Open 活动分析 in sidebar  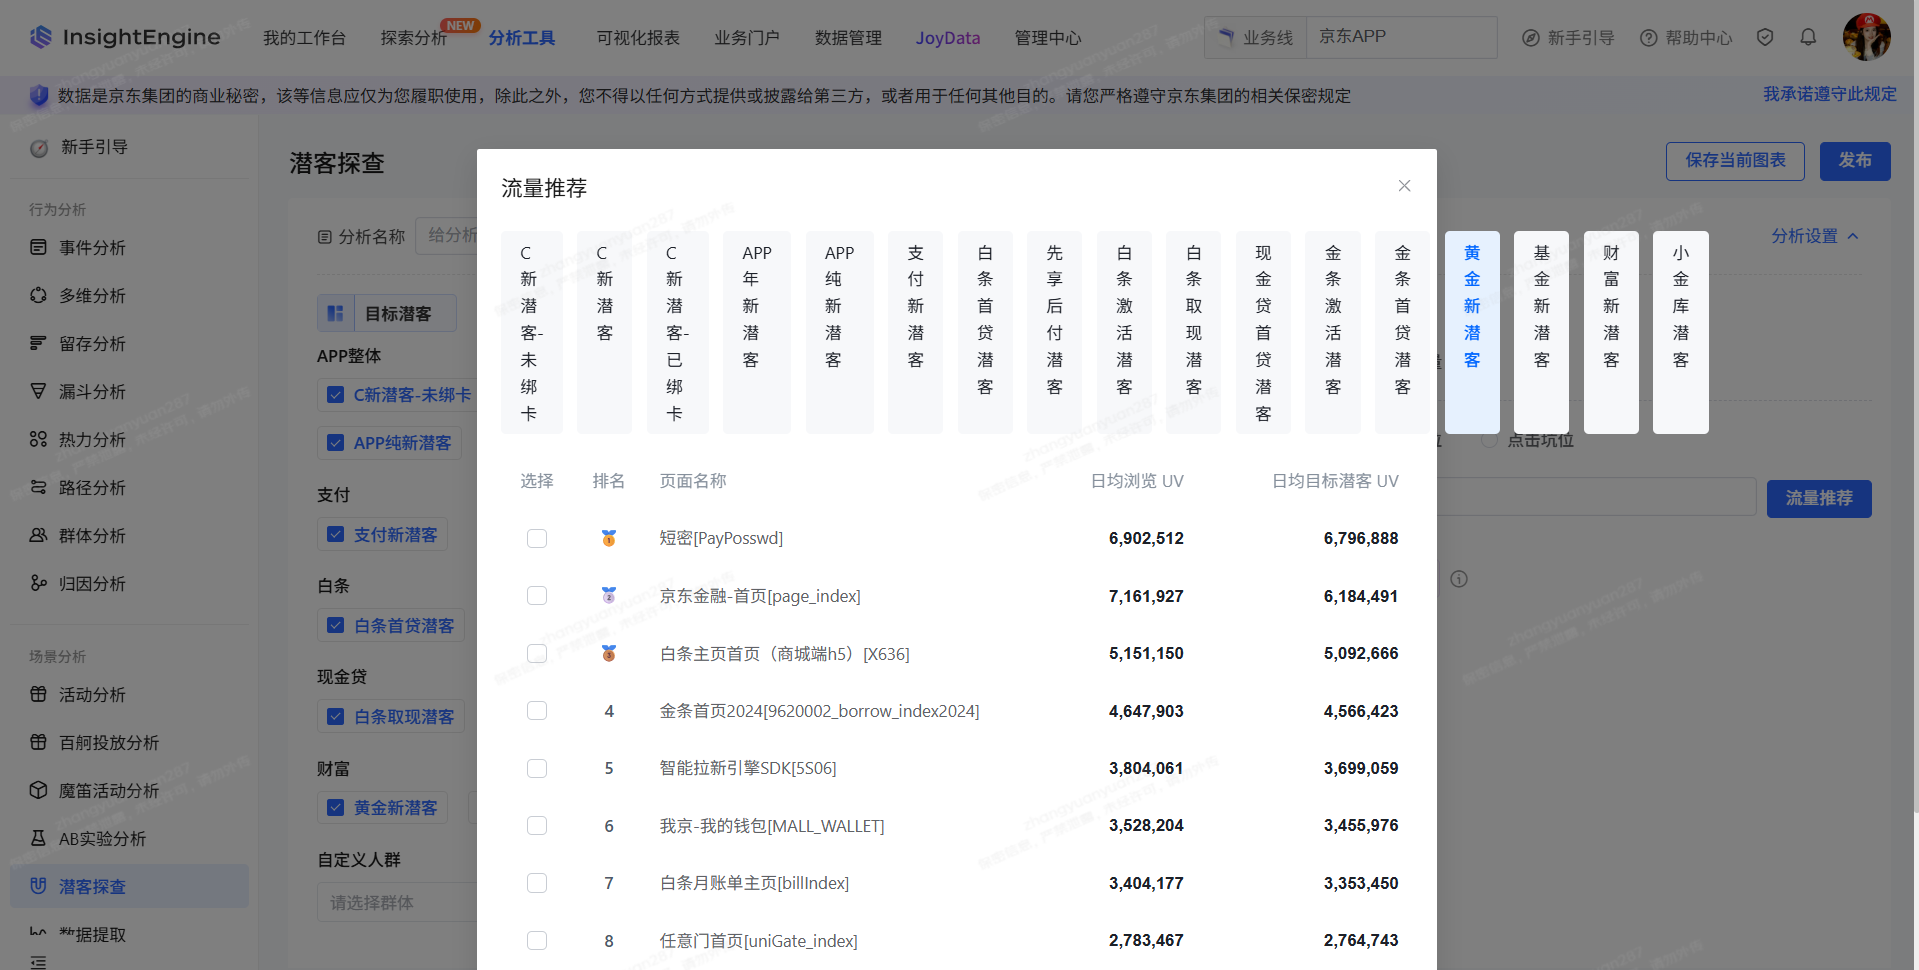coord(92,694)
